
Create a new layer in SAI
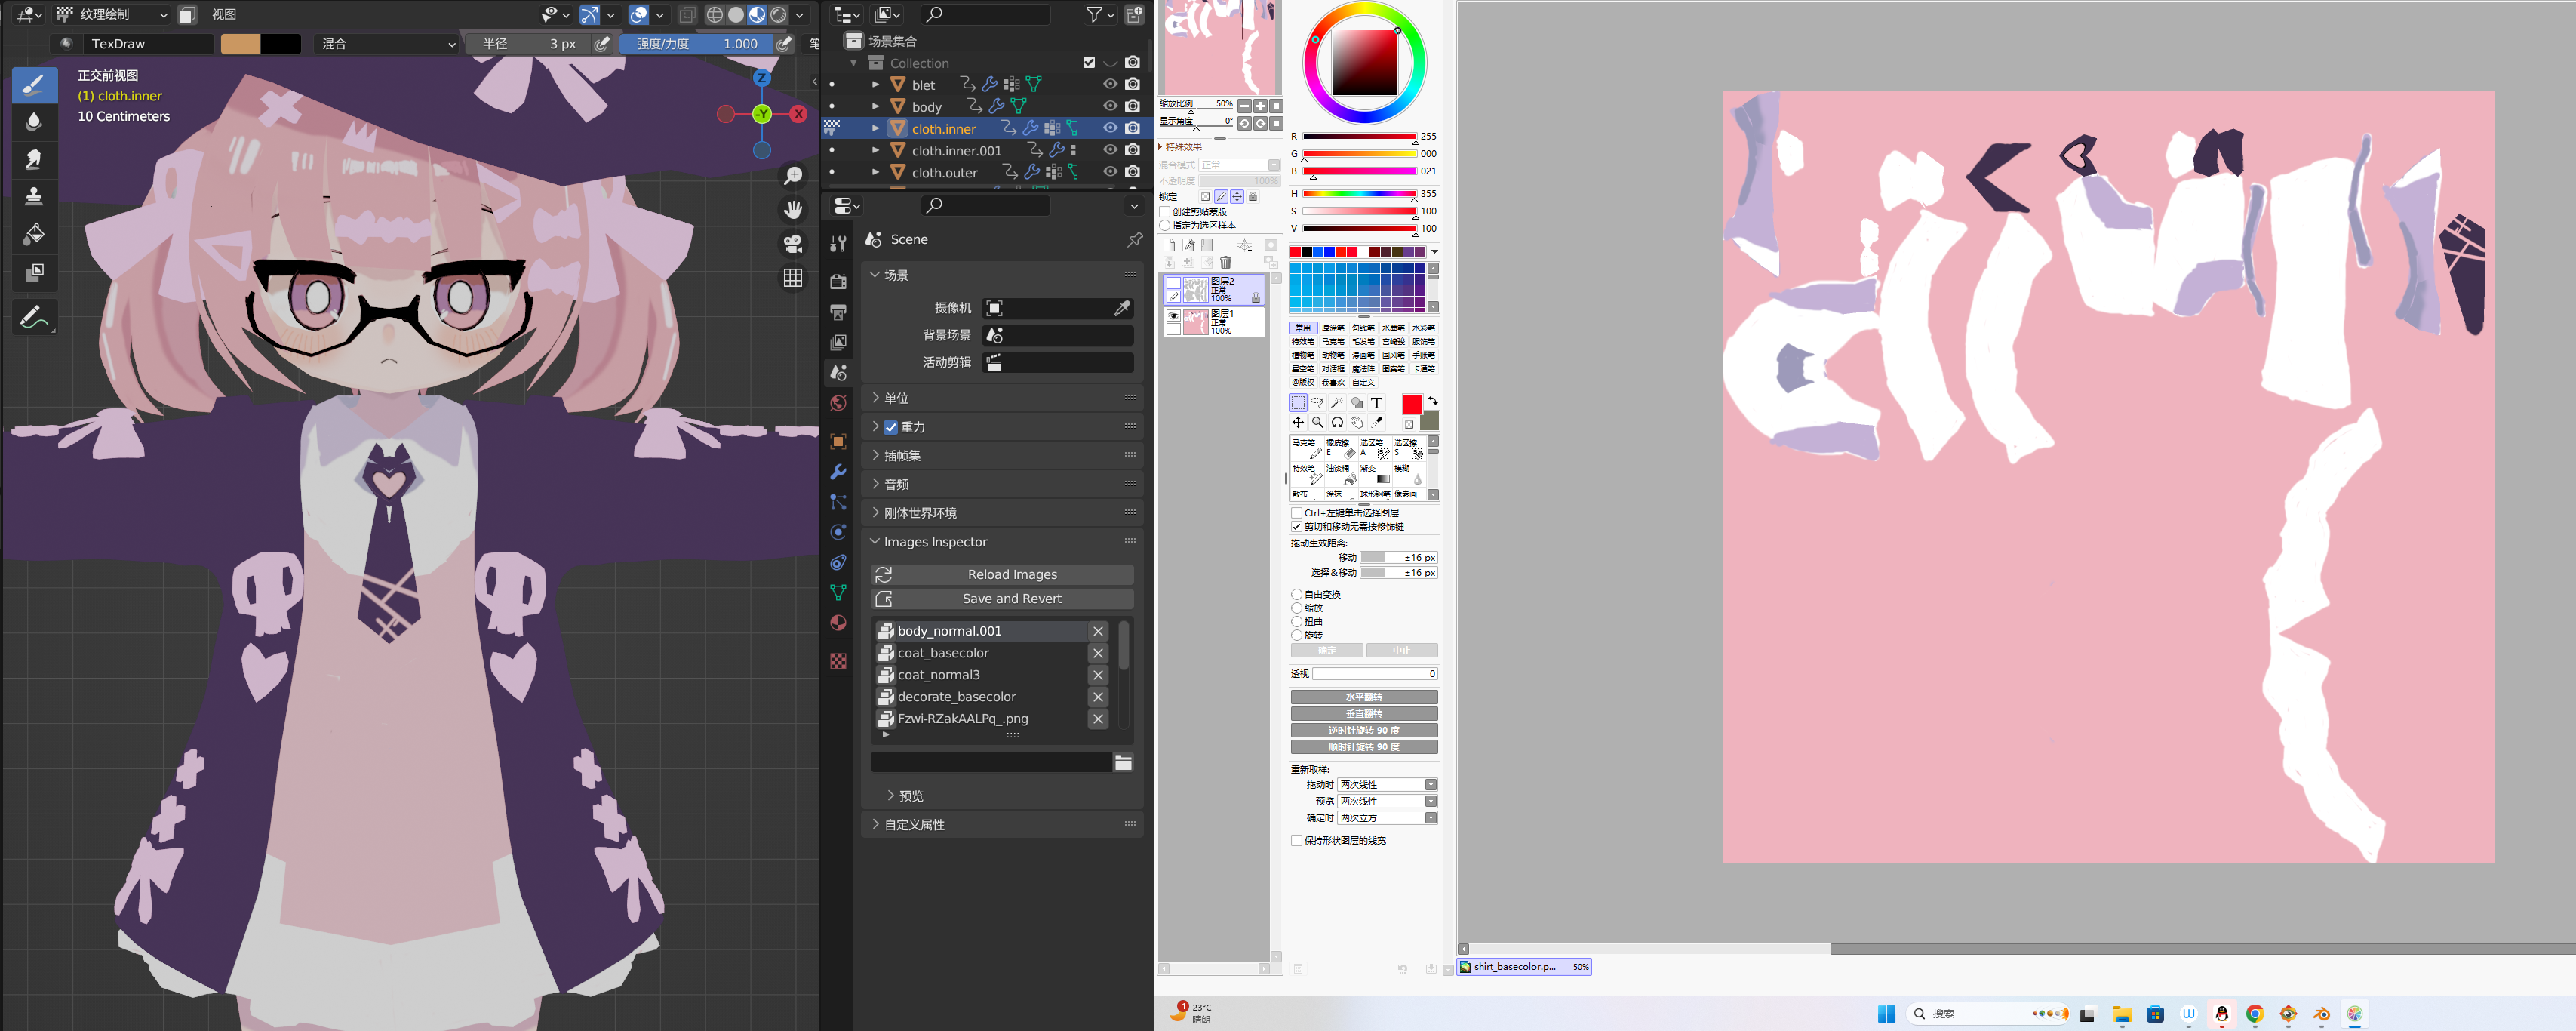tap(1169, 245)
